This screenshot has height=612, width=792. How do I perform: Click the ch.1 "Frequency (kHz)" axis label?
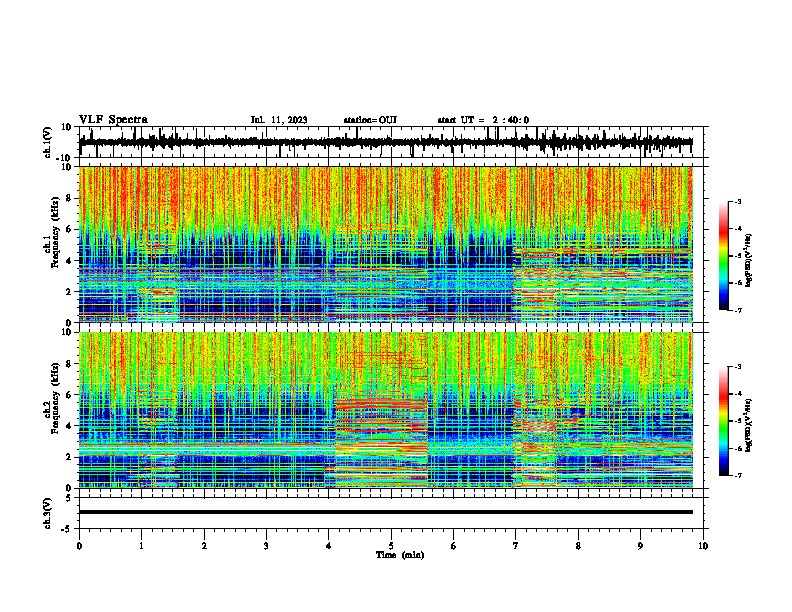click(x=55, y=232)
